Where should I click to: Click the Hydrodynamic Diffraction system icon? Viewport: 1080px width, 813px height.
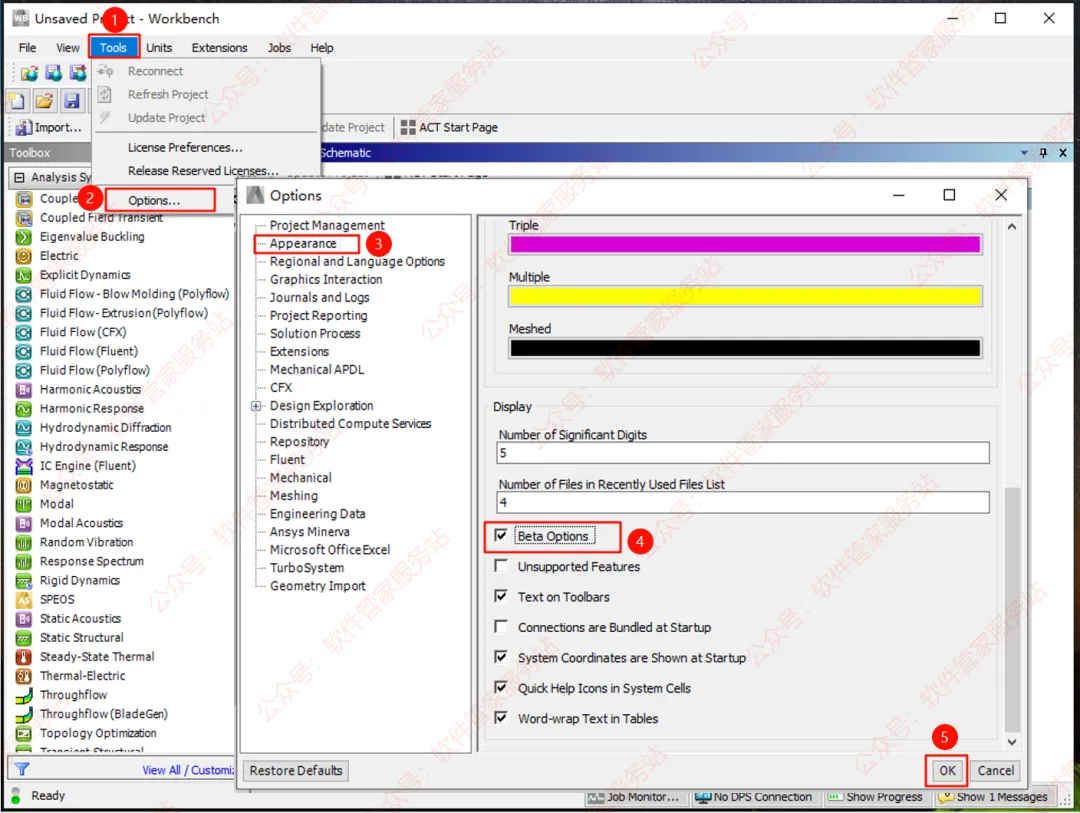(x=23, y=428)
